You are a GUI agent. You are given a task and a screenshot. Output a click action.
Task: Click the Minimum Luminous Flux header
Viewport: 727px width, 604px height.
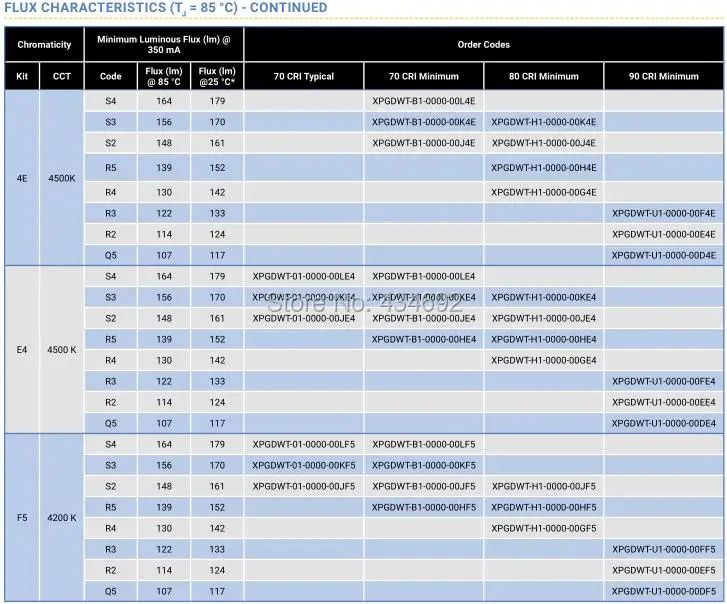(x=164, y=45)
